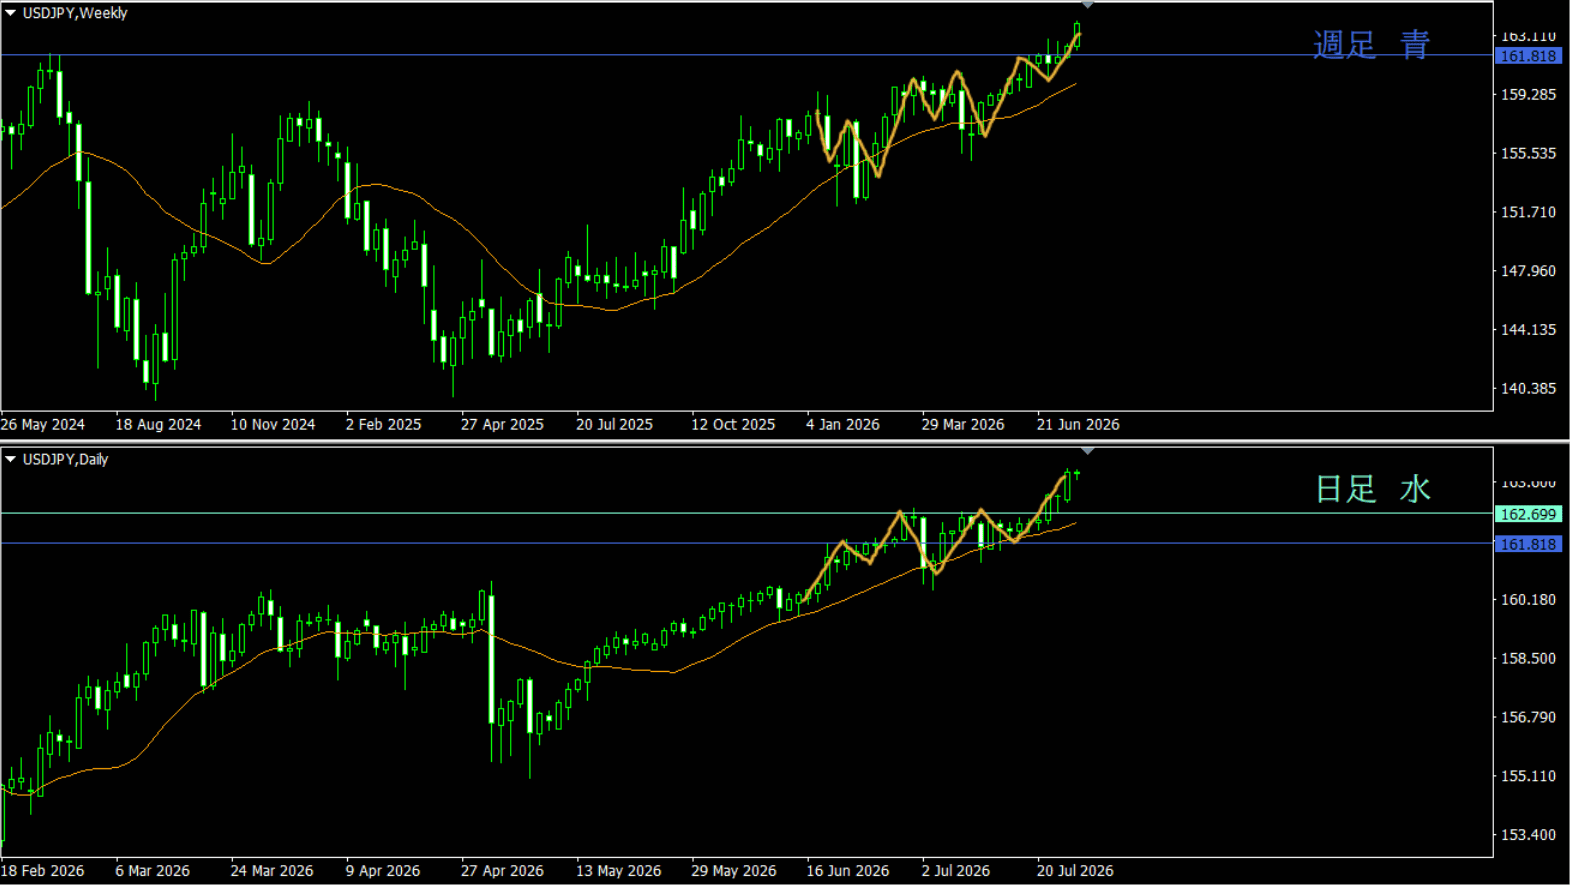The width and height of the screenshot is (1570, 885).
Task: Click the 2 Jul 2026 date label
Action: [x=956, y=870]
